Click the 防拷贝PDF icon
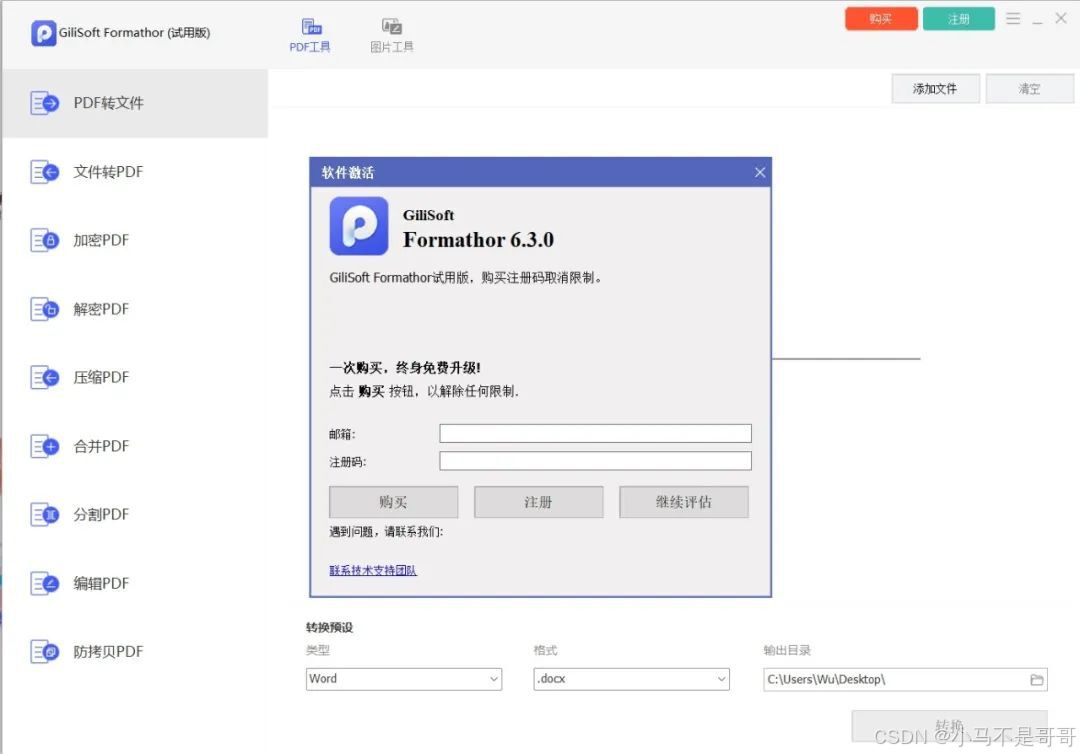This screenshot has height=754, width=1080. click(45, 651)
